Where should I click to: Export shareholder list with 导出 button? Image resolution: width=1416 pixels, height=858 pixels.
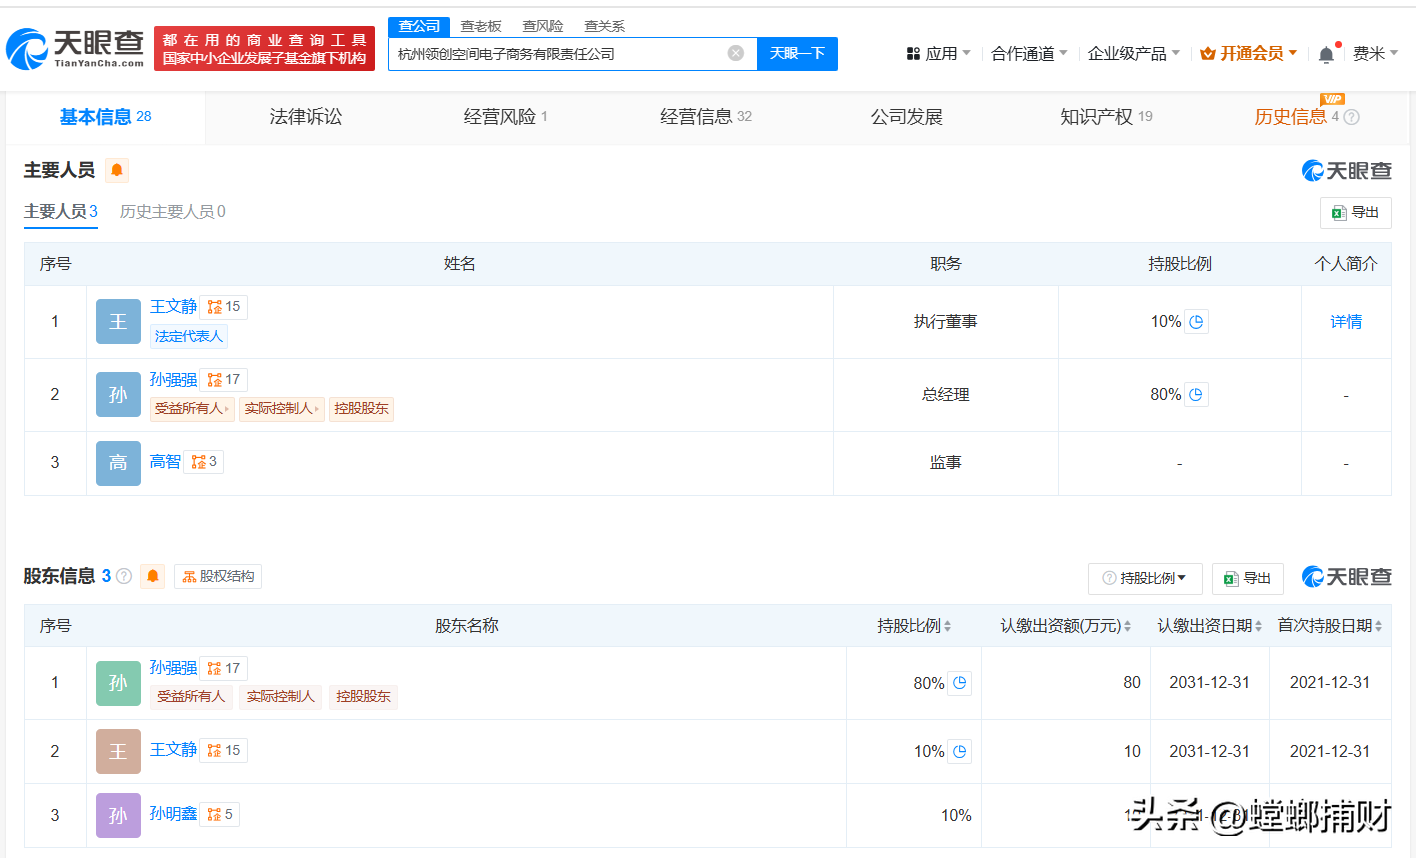point(1247,578)
